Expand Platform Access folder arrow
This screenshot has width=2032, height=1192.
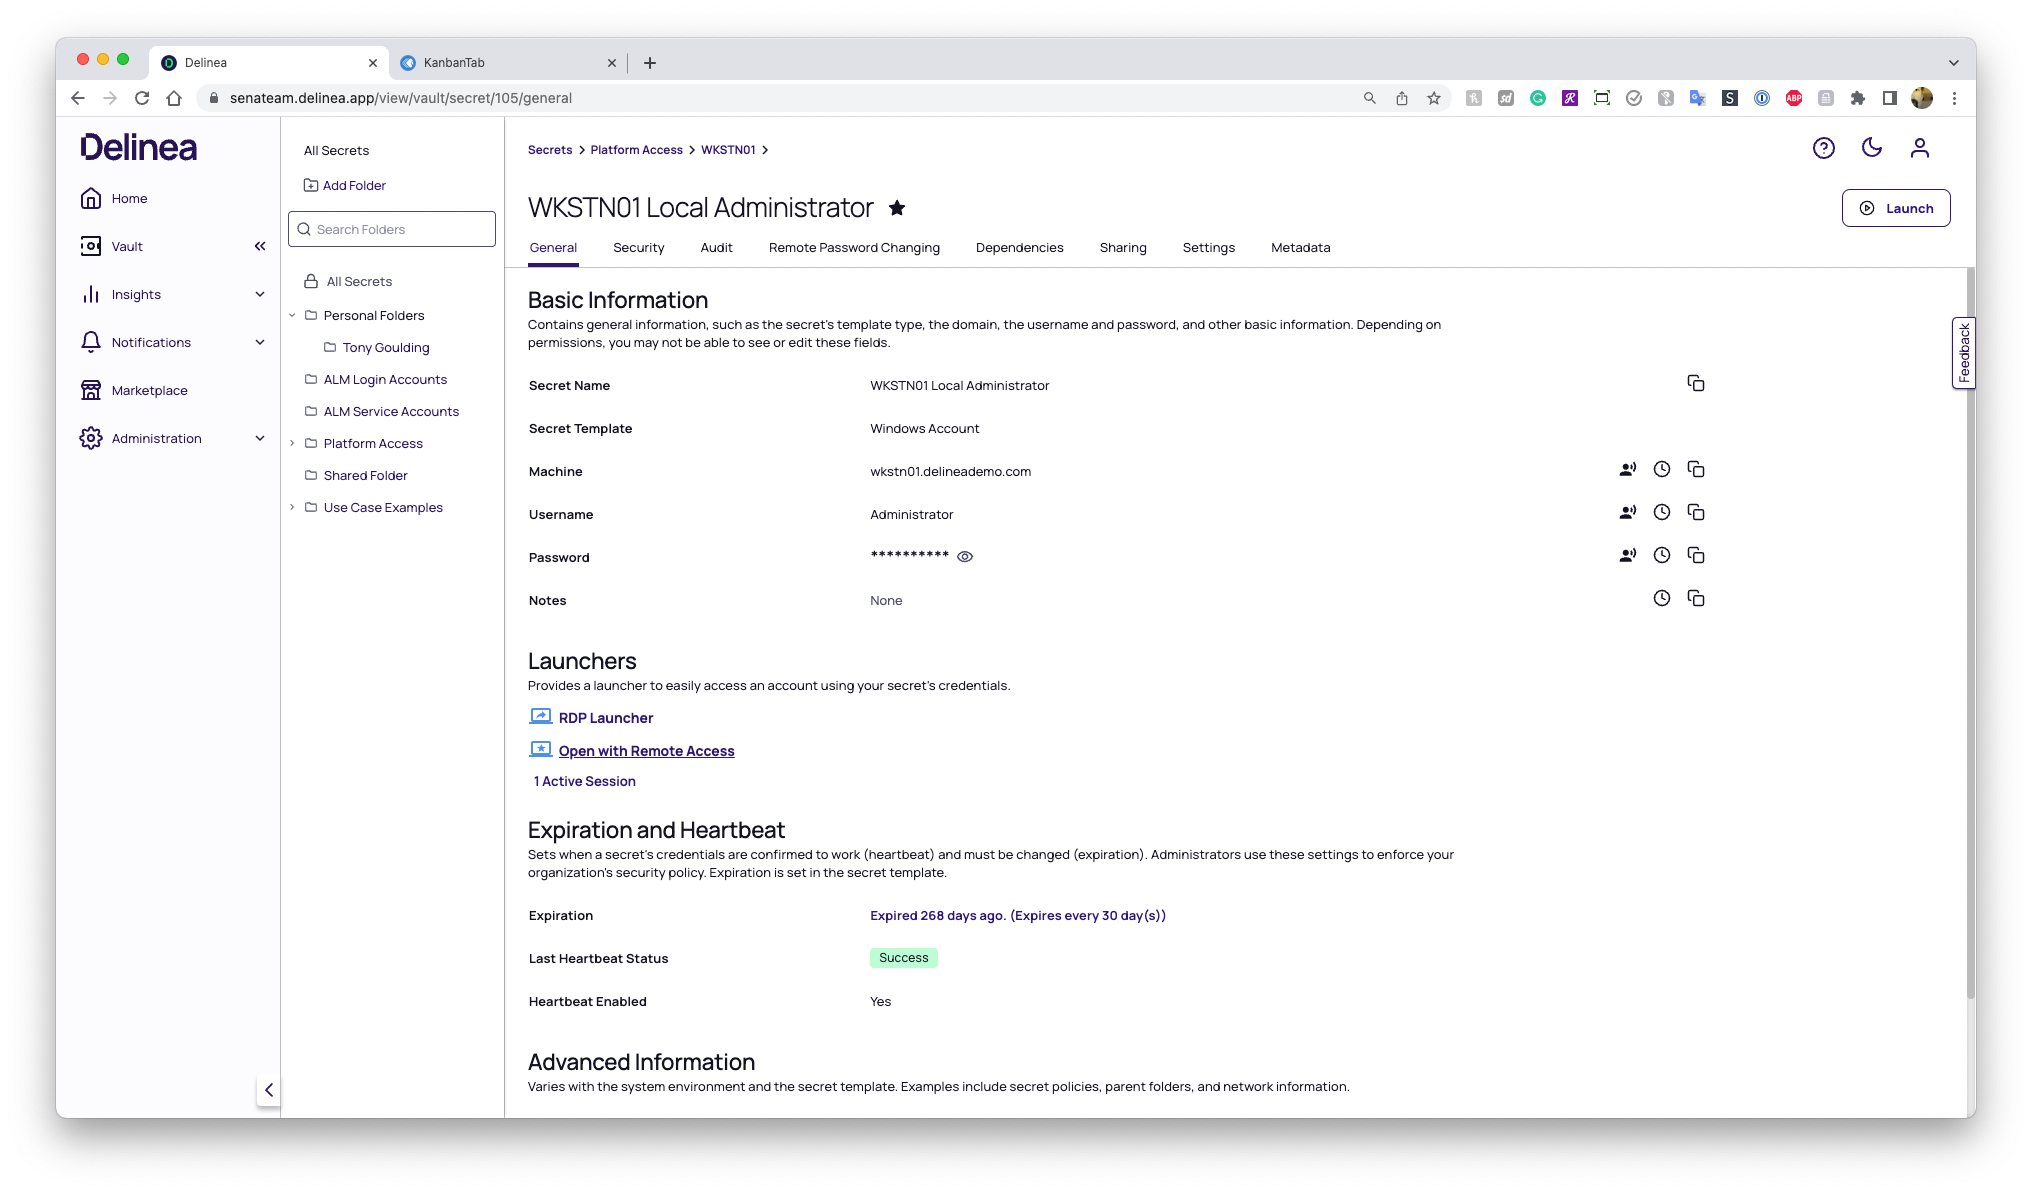coord(292,444)
